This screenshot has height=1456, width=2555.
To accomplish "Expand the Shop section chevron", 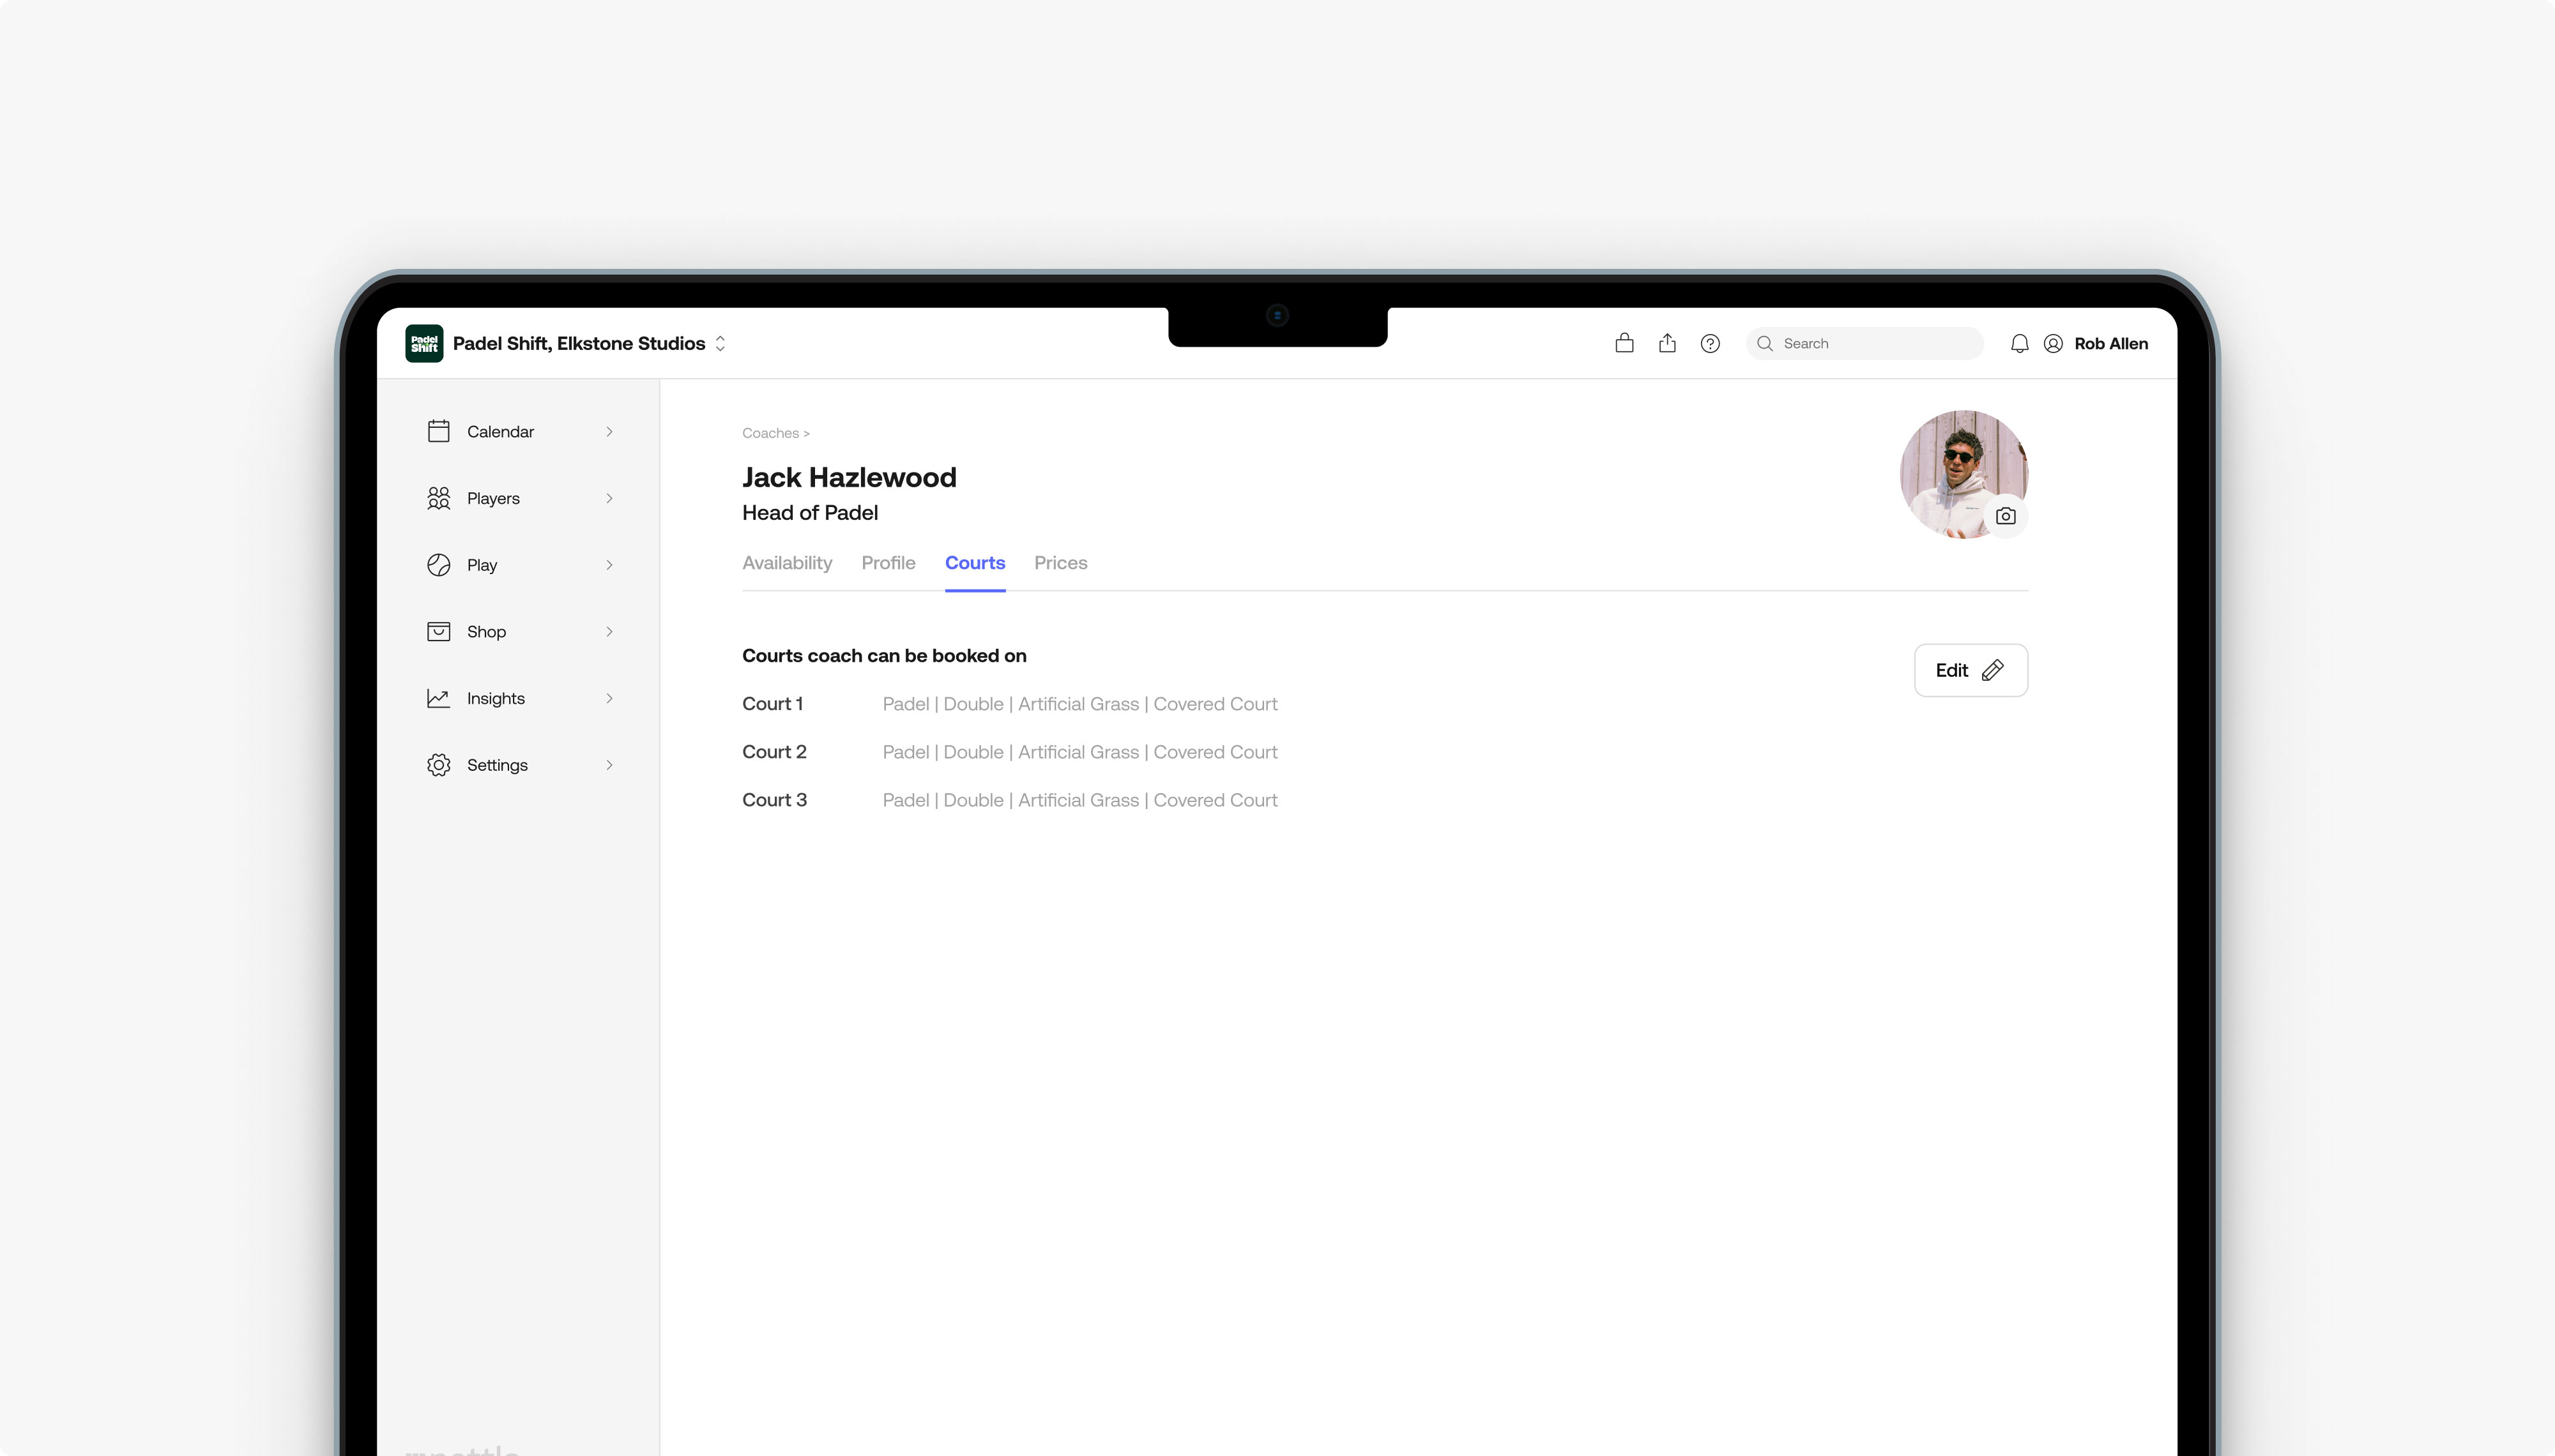I will (609, 631).
